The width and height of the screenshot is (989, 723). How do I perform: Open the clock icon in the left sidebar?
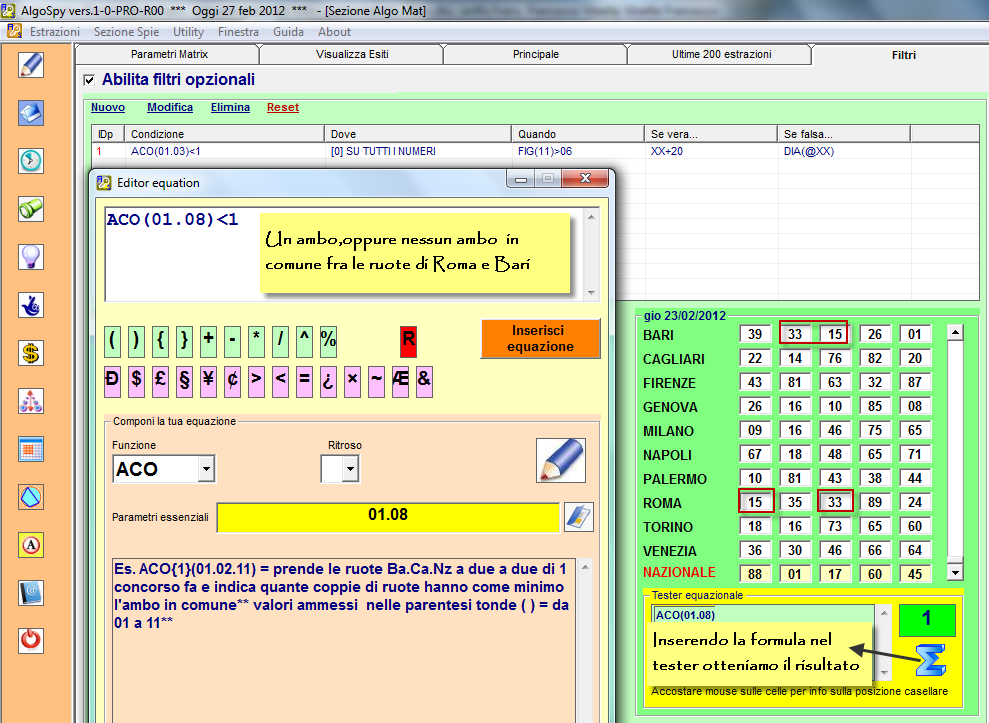click(31, 161)
